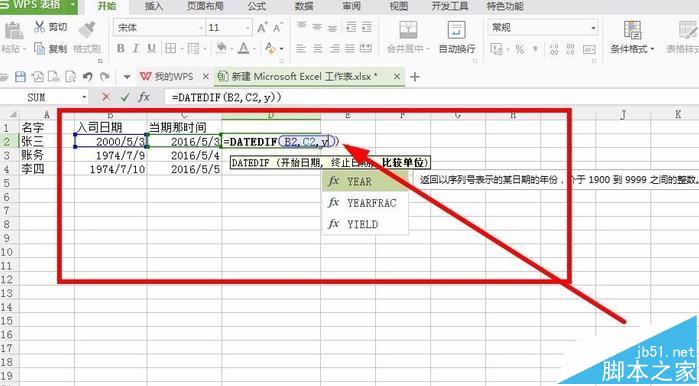Toggle Bold formatting
Viewport: 699px width, 386px height.
coord(120,48)
